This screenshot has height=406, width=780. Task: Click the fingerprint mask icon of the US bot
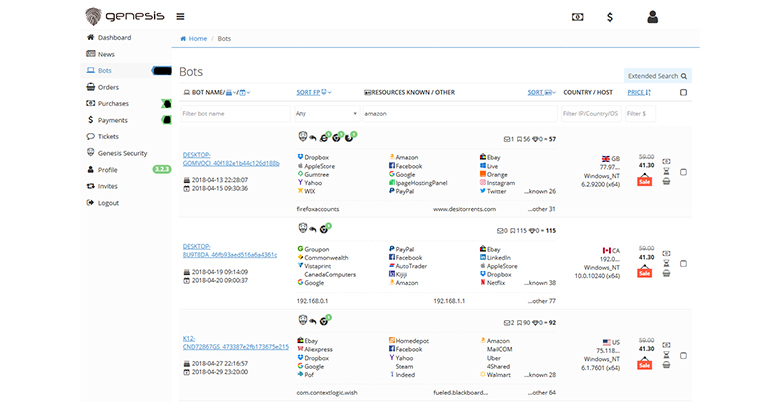tap(302, 319)
